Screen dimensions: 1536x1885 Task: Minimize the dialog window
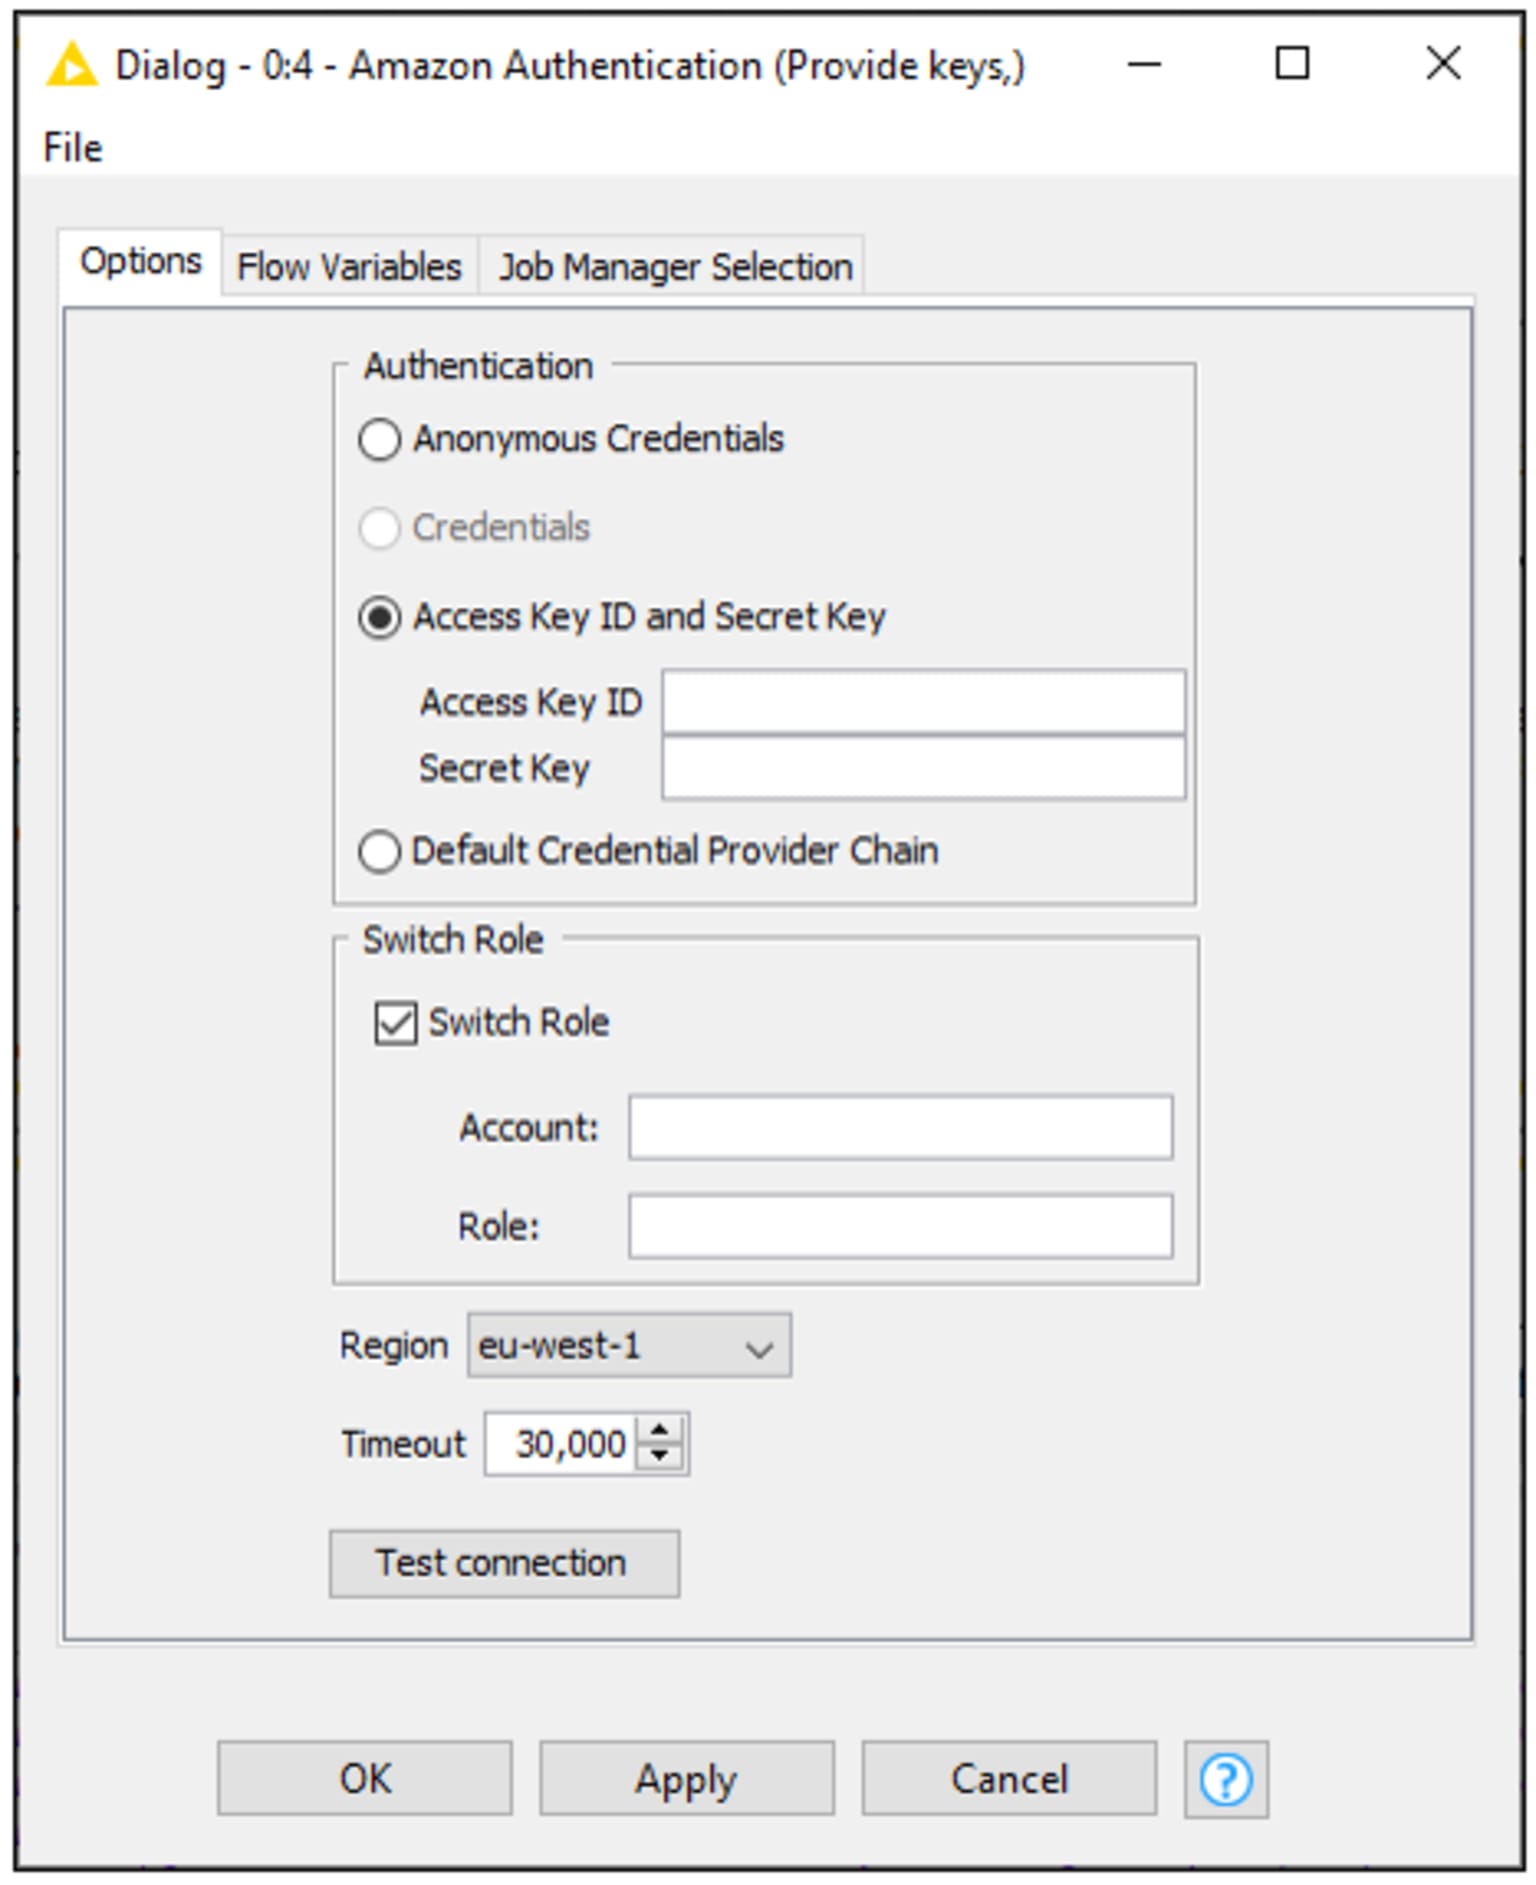tap(1144, 65)
